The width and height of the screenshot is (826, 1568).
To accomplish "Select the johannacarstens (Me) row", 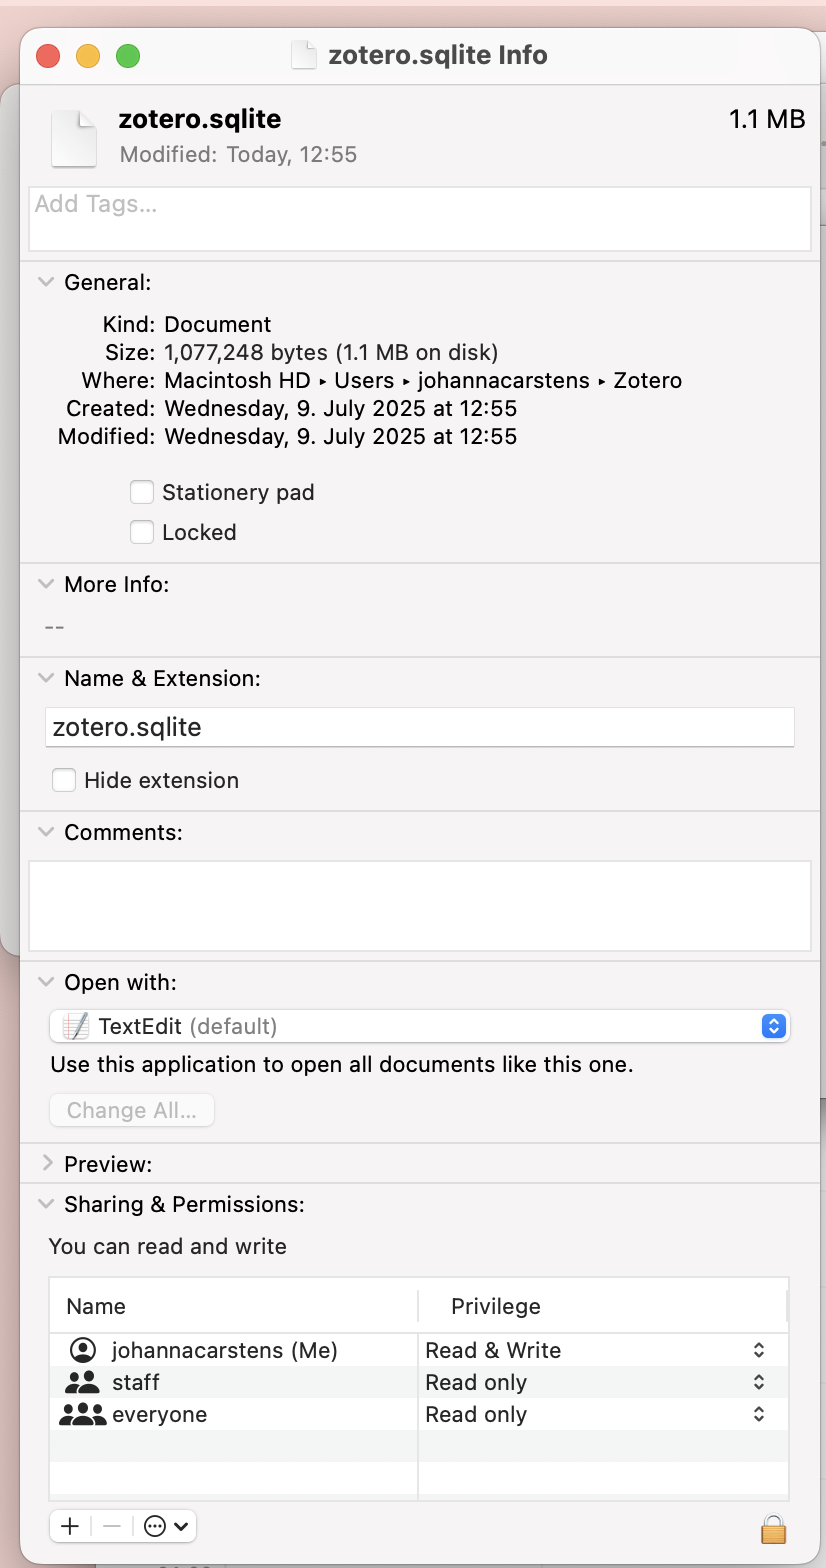I will pos(419,1350).
